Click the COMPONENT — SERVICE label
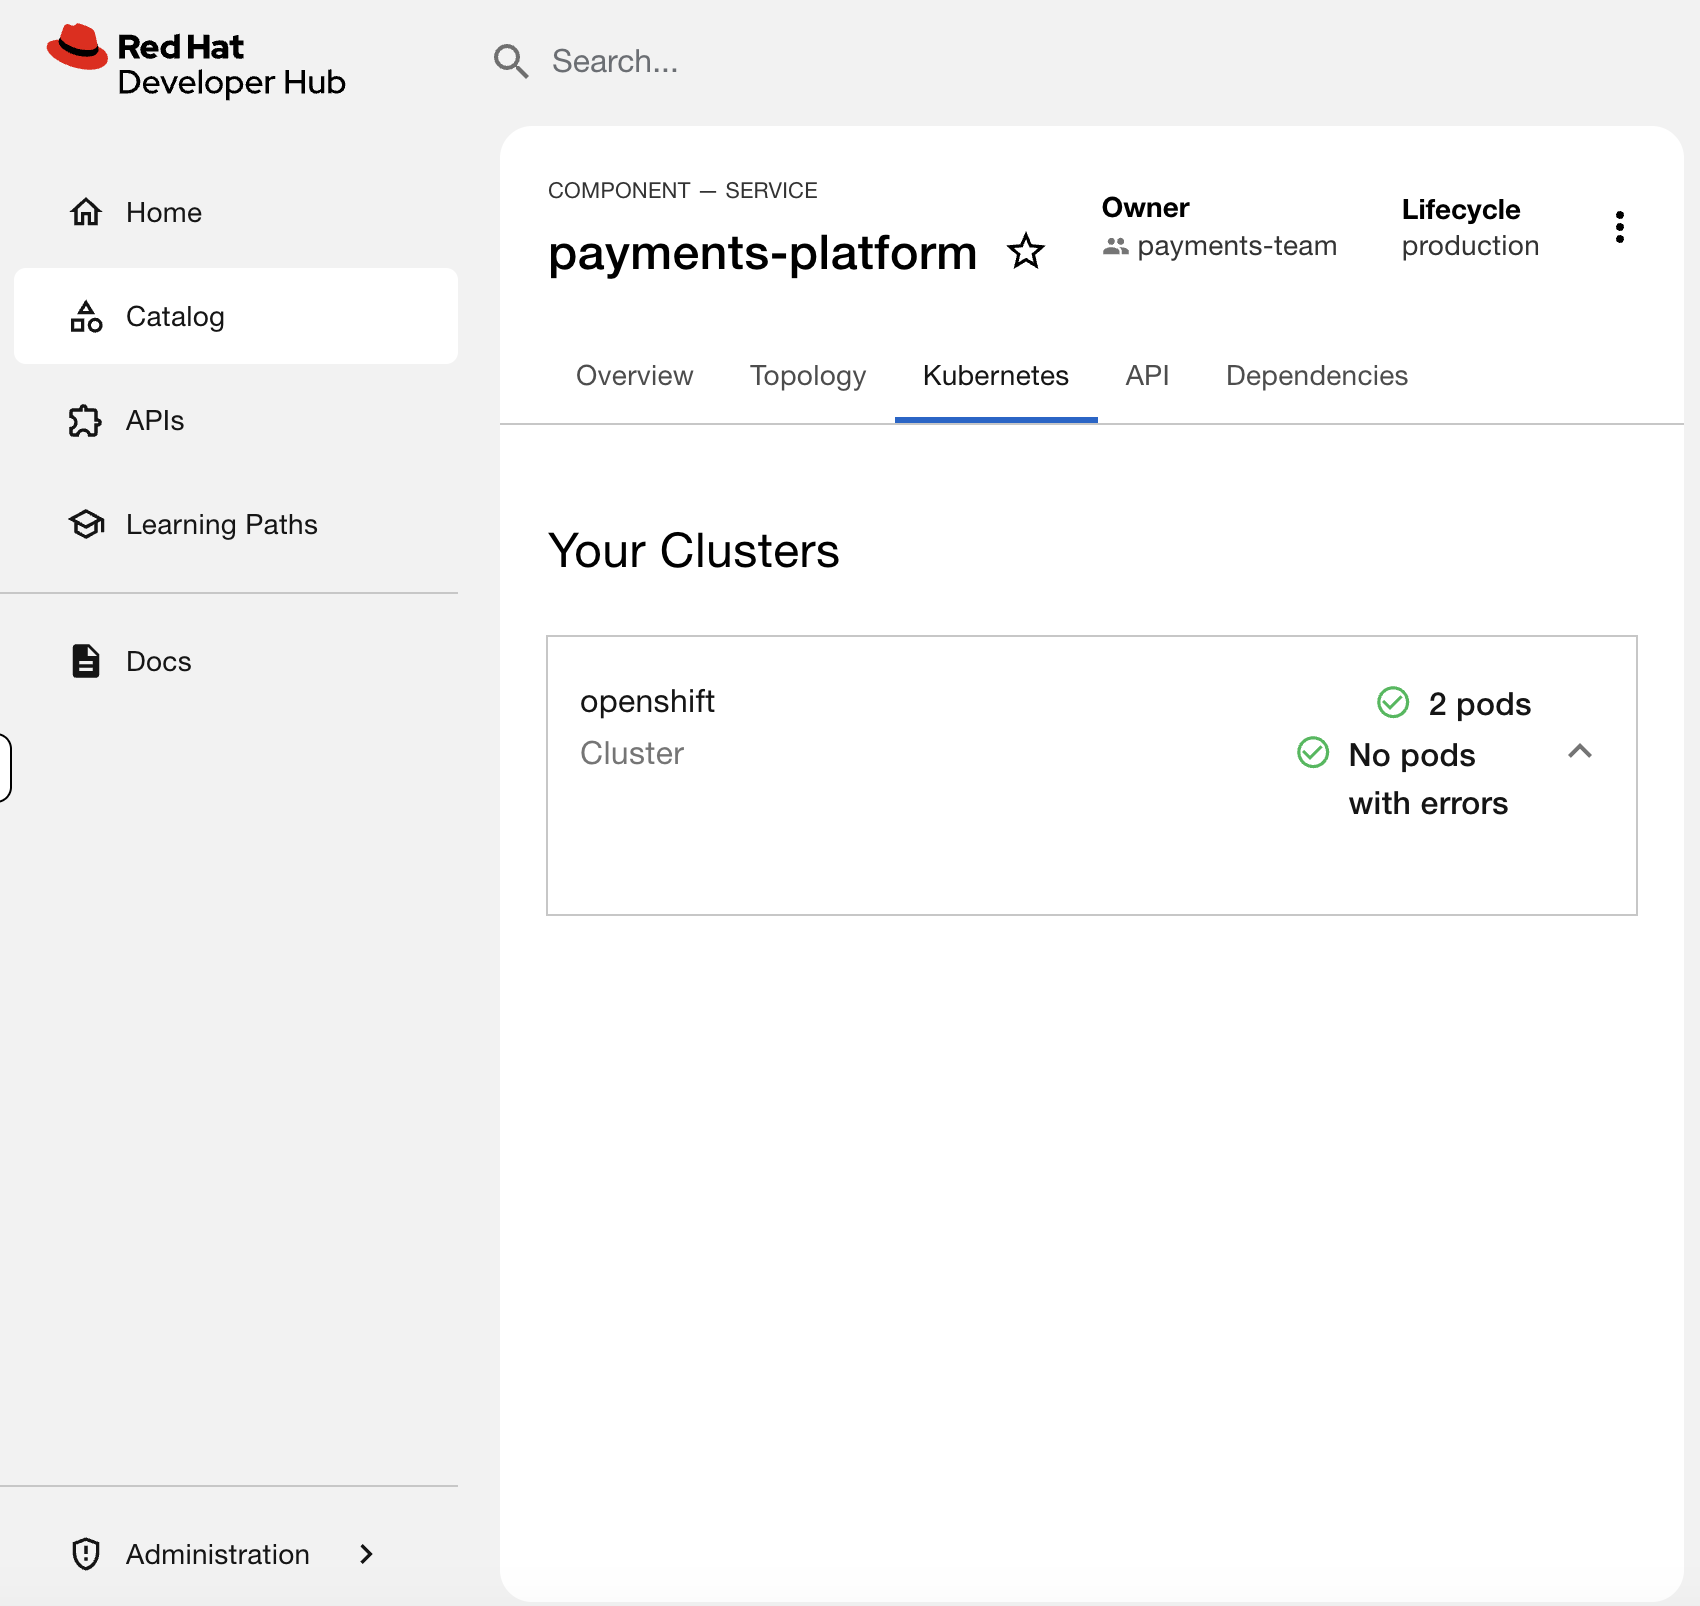 click(x=683, y=190)
